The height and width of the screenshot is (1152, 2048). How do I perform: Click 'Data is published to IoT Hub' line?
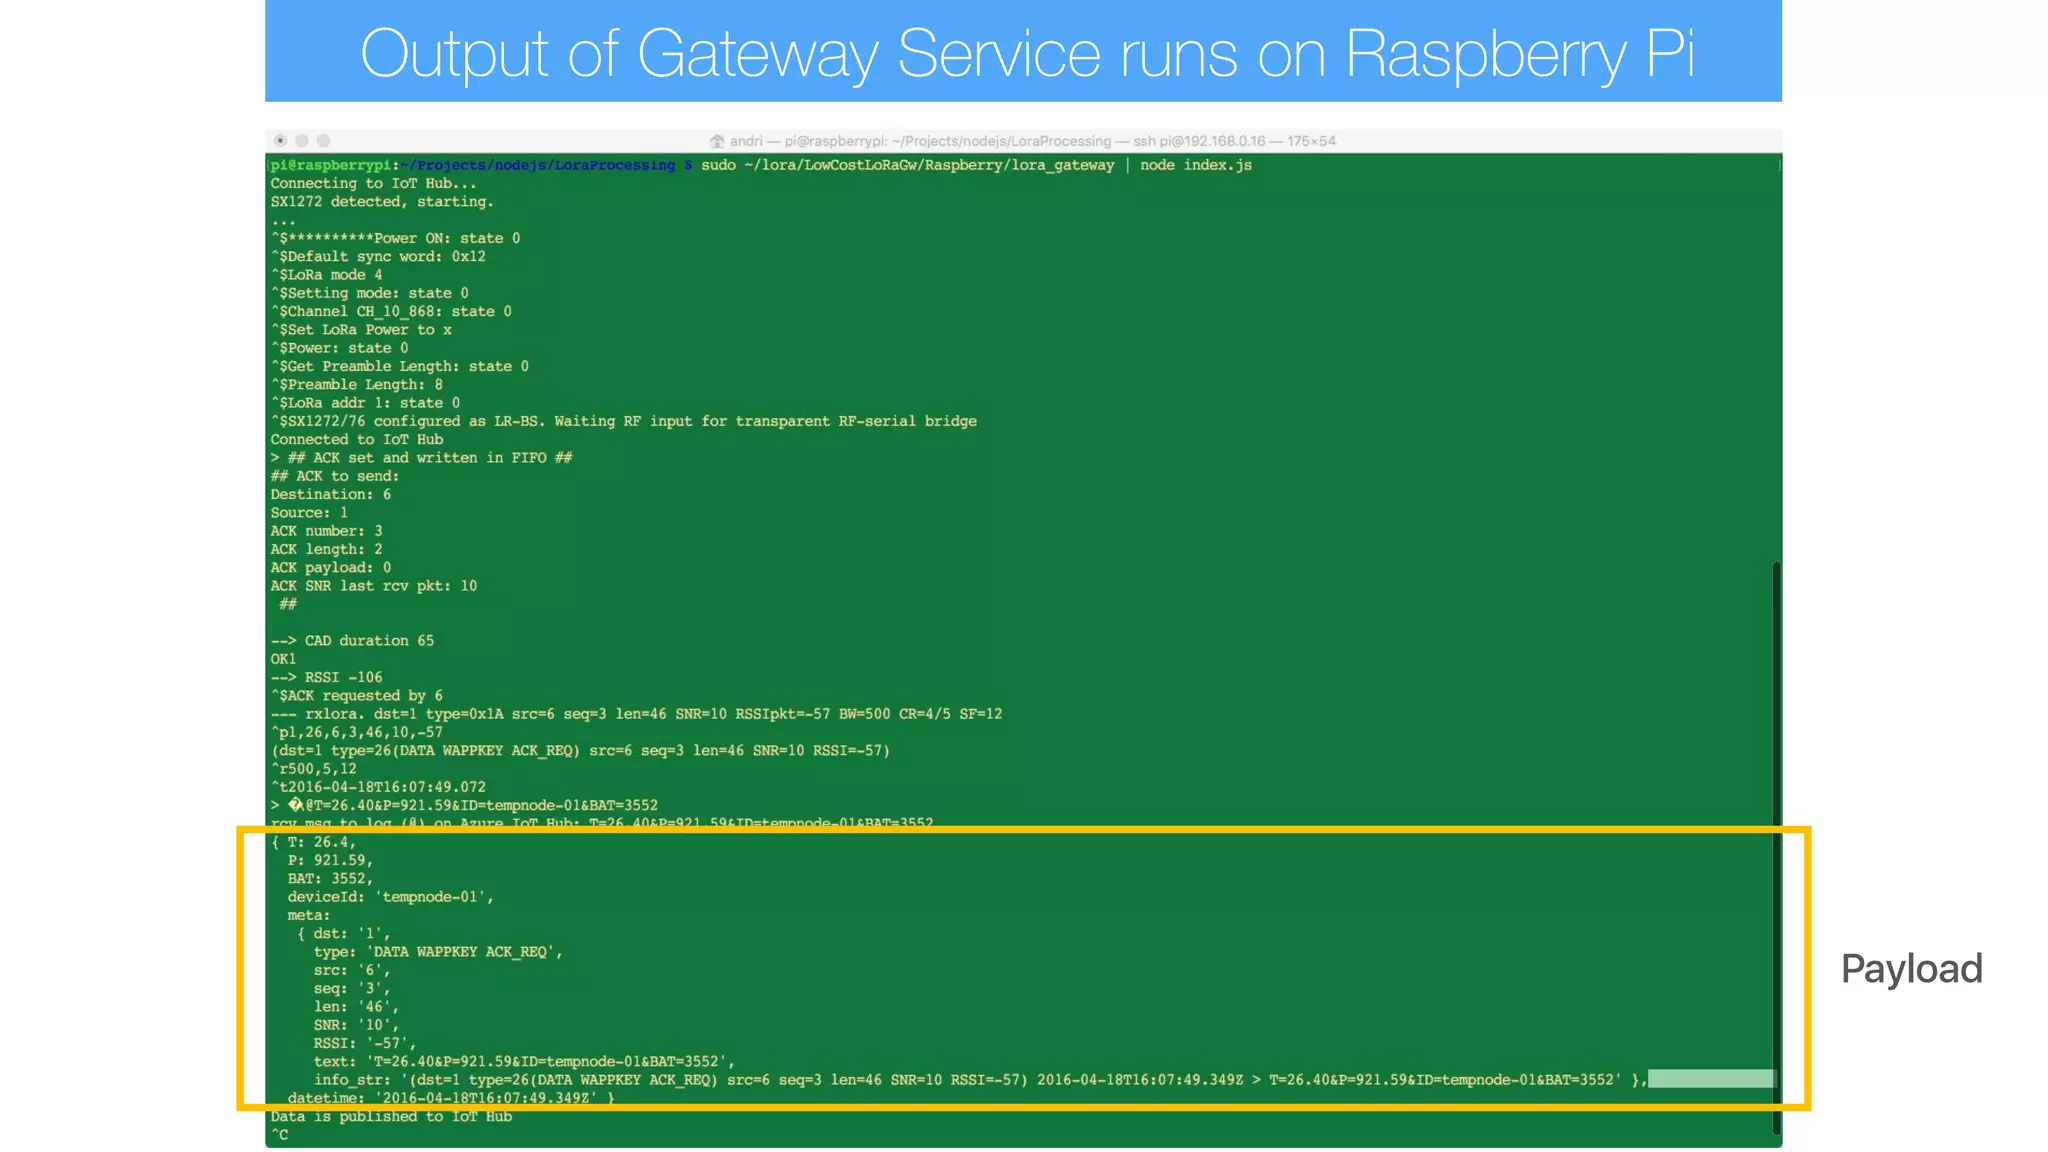391,1117
